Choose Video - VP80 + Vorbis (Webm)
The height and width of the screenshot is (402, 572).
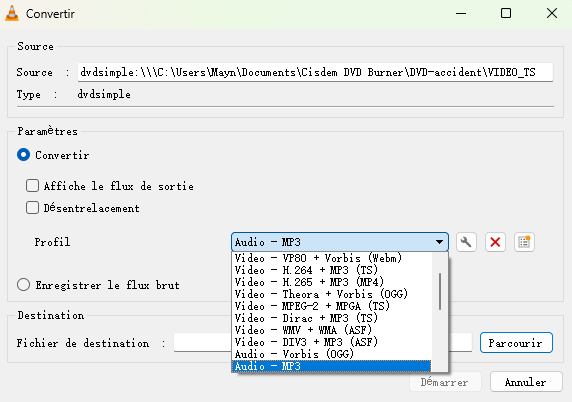[x=331, y=258]
